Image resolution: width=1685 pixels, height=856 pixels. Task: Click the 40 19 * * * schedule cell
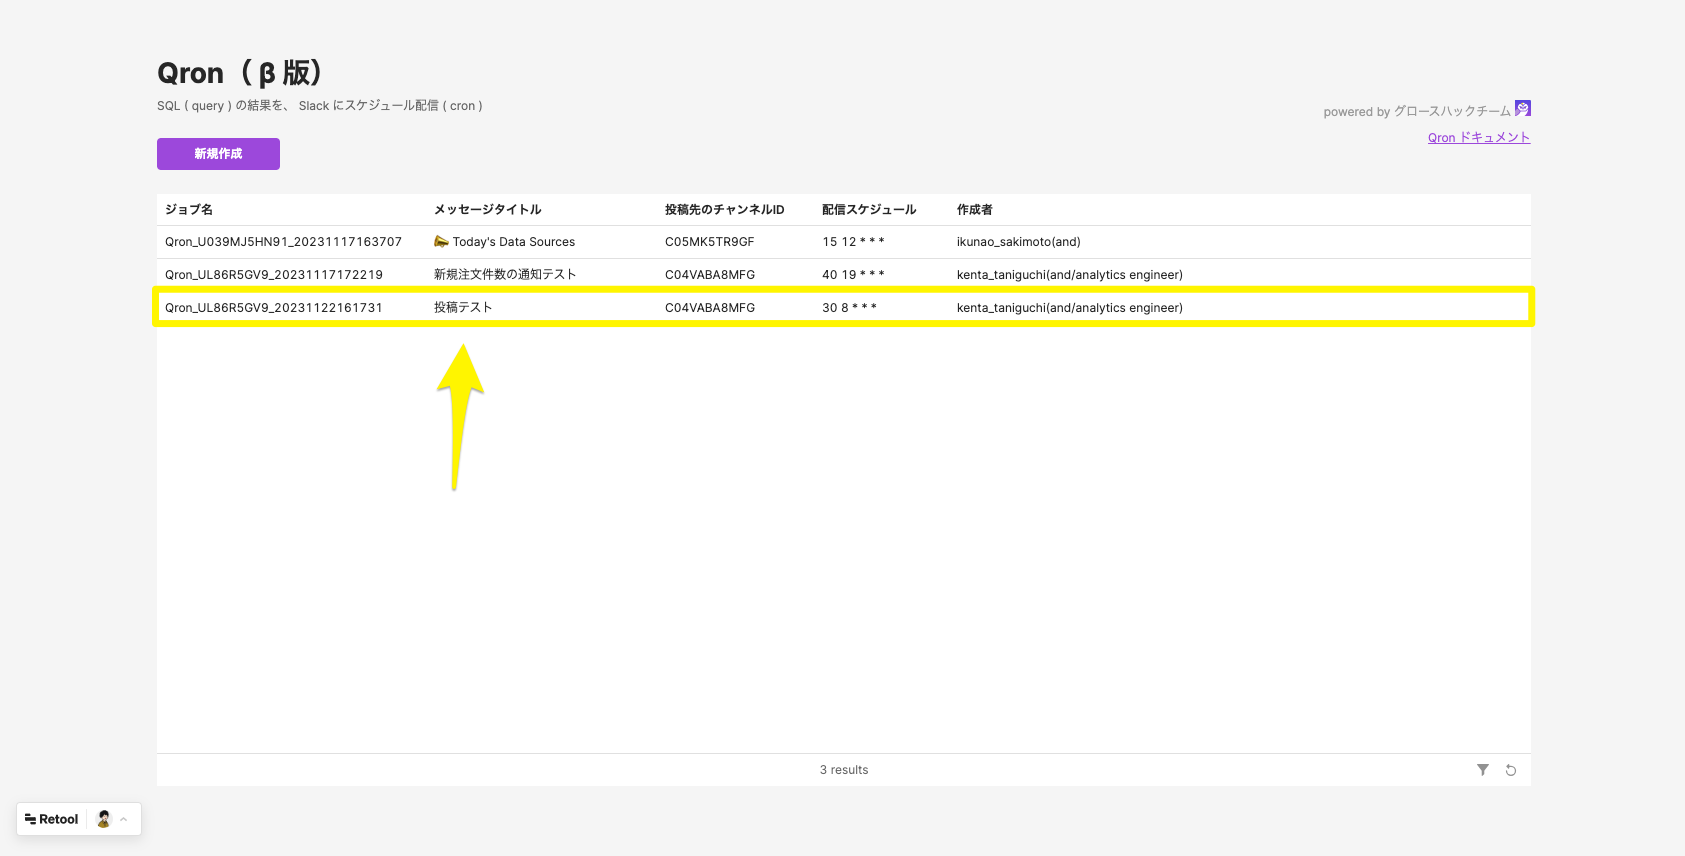pos(853,275)
